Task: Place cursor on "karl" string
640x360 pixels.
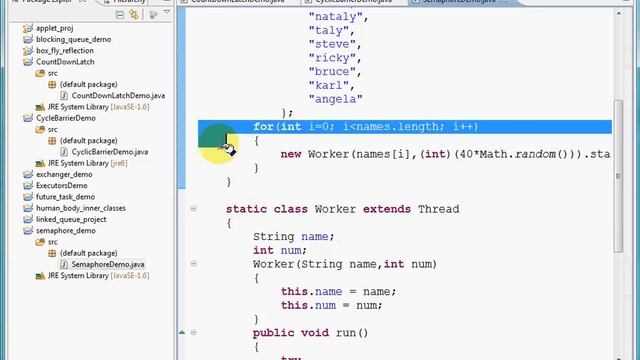Action: pos(329,86)
